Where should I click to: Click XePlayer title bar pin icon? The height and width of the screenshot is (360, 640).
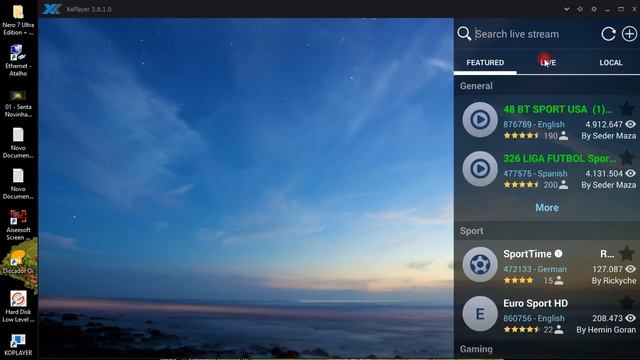pyautogui.click(x=580, y=9)
